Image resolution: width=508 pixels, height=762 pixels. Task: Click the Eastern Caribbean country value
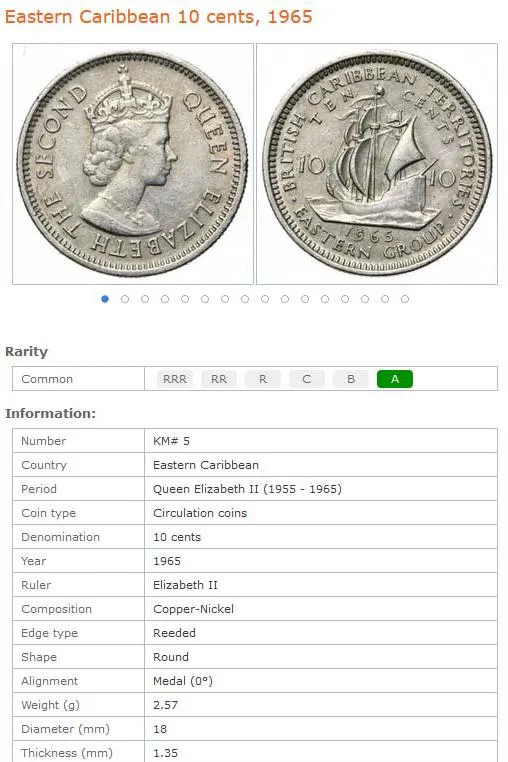pos(206,465)
